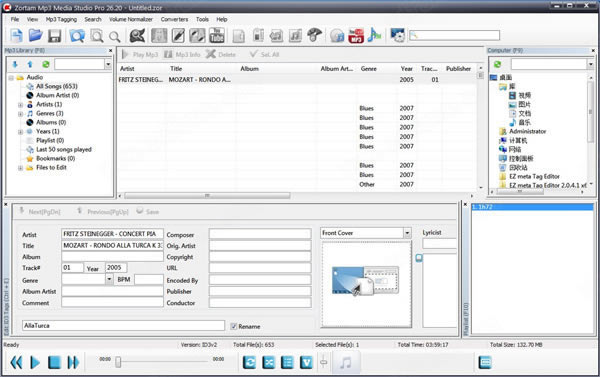Screen dimensions: 600x377
Task: Click the New file icon in toolbar
Action: click(16, 36)
